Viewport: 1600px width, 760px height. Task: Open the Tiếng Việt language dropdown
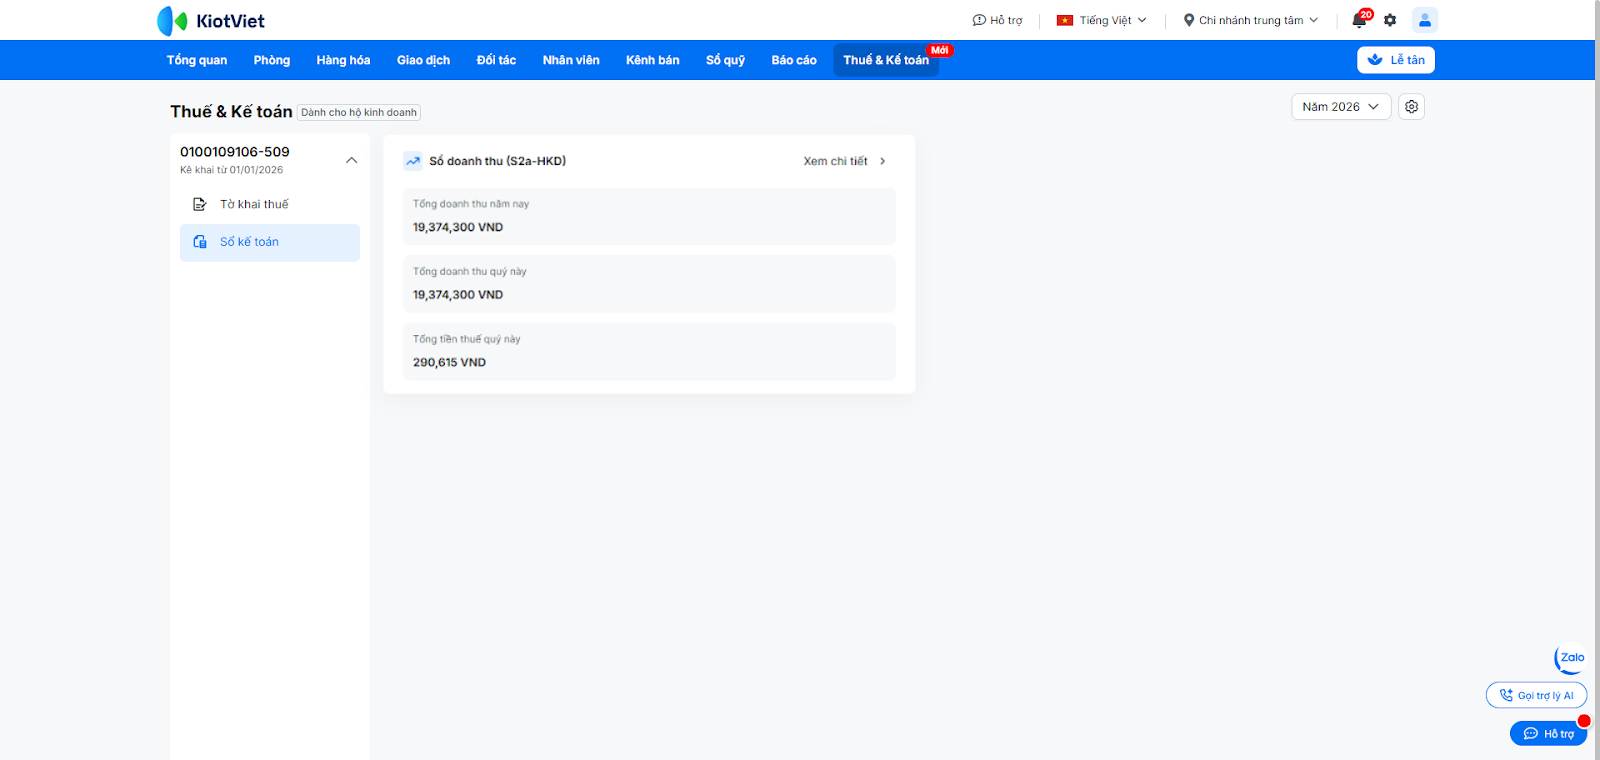click(1102, 20)
